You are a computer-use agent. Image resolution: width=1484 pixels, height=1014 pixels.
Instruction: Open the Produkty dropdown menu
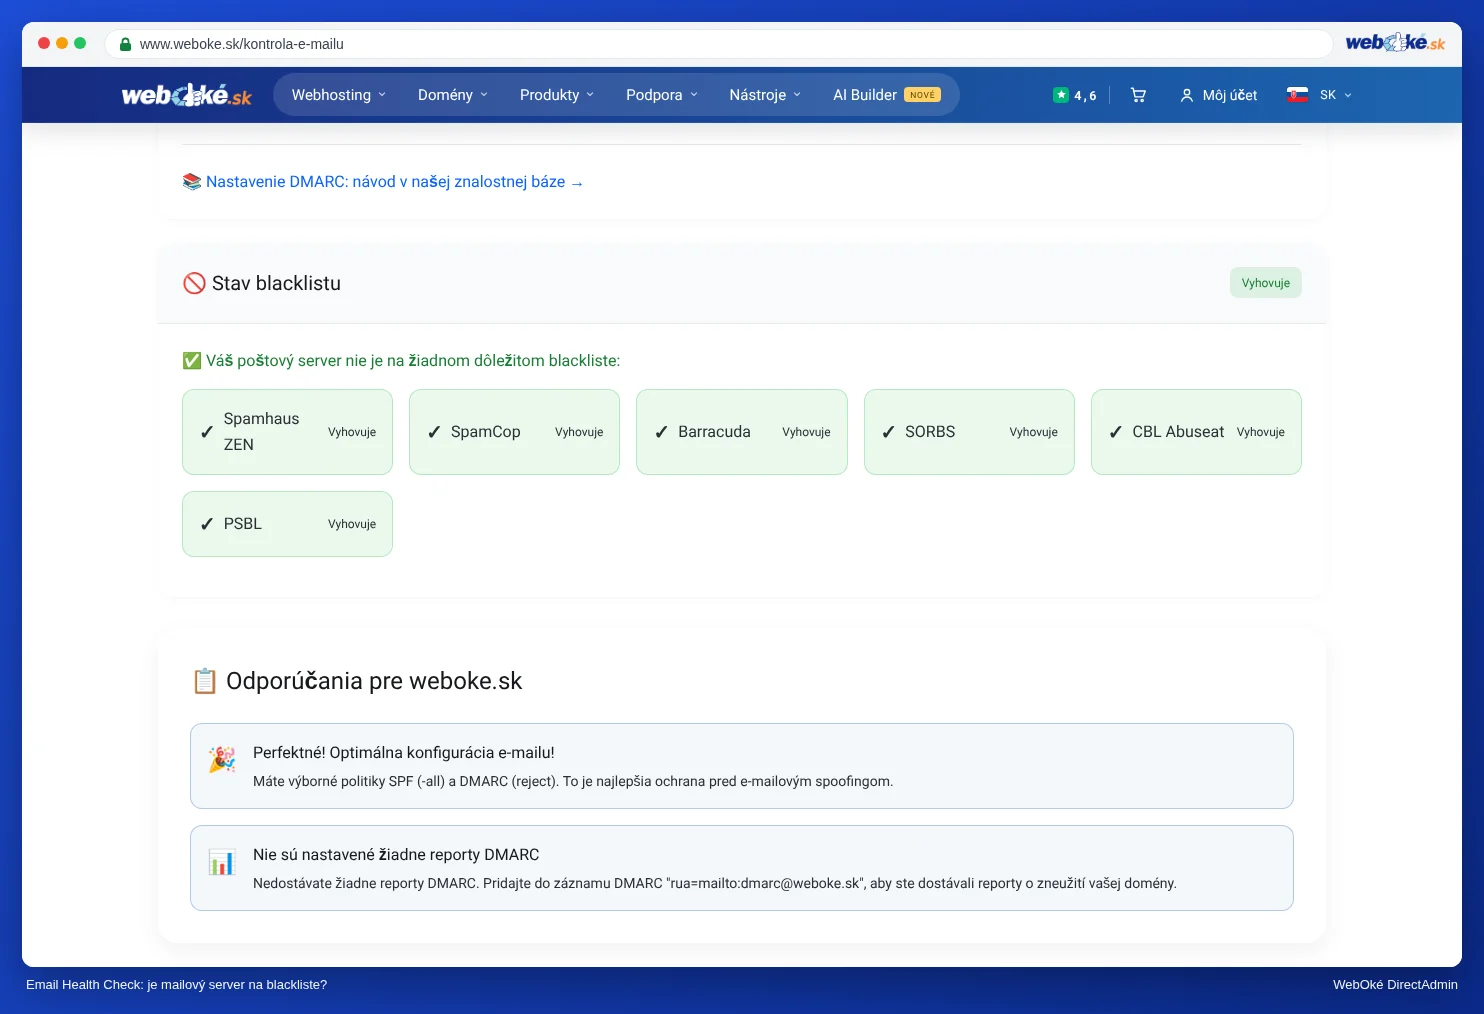tap(557, 95)
